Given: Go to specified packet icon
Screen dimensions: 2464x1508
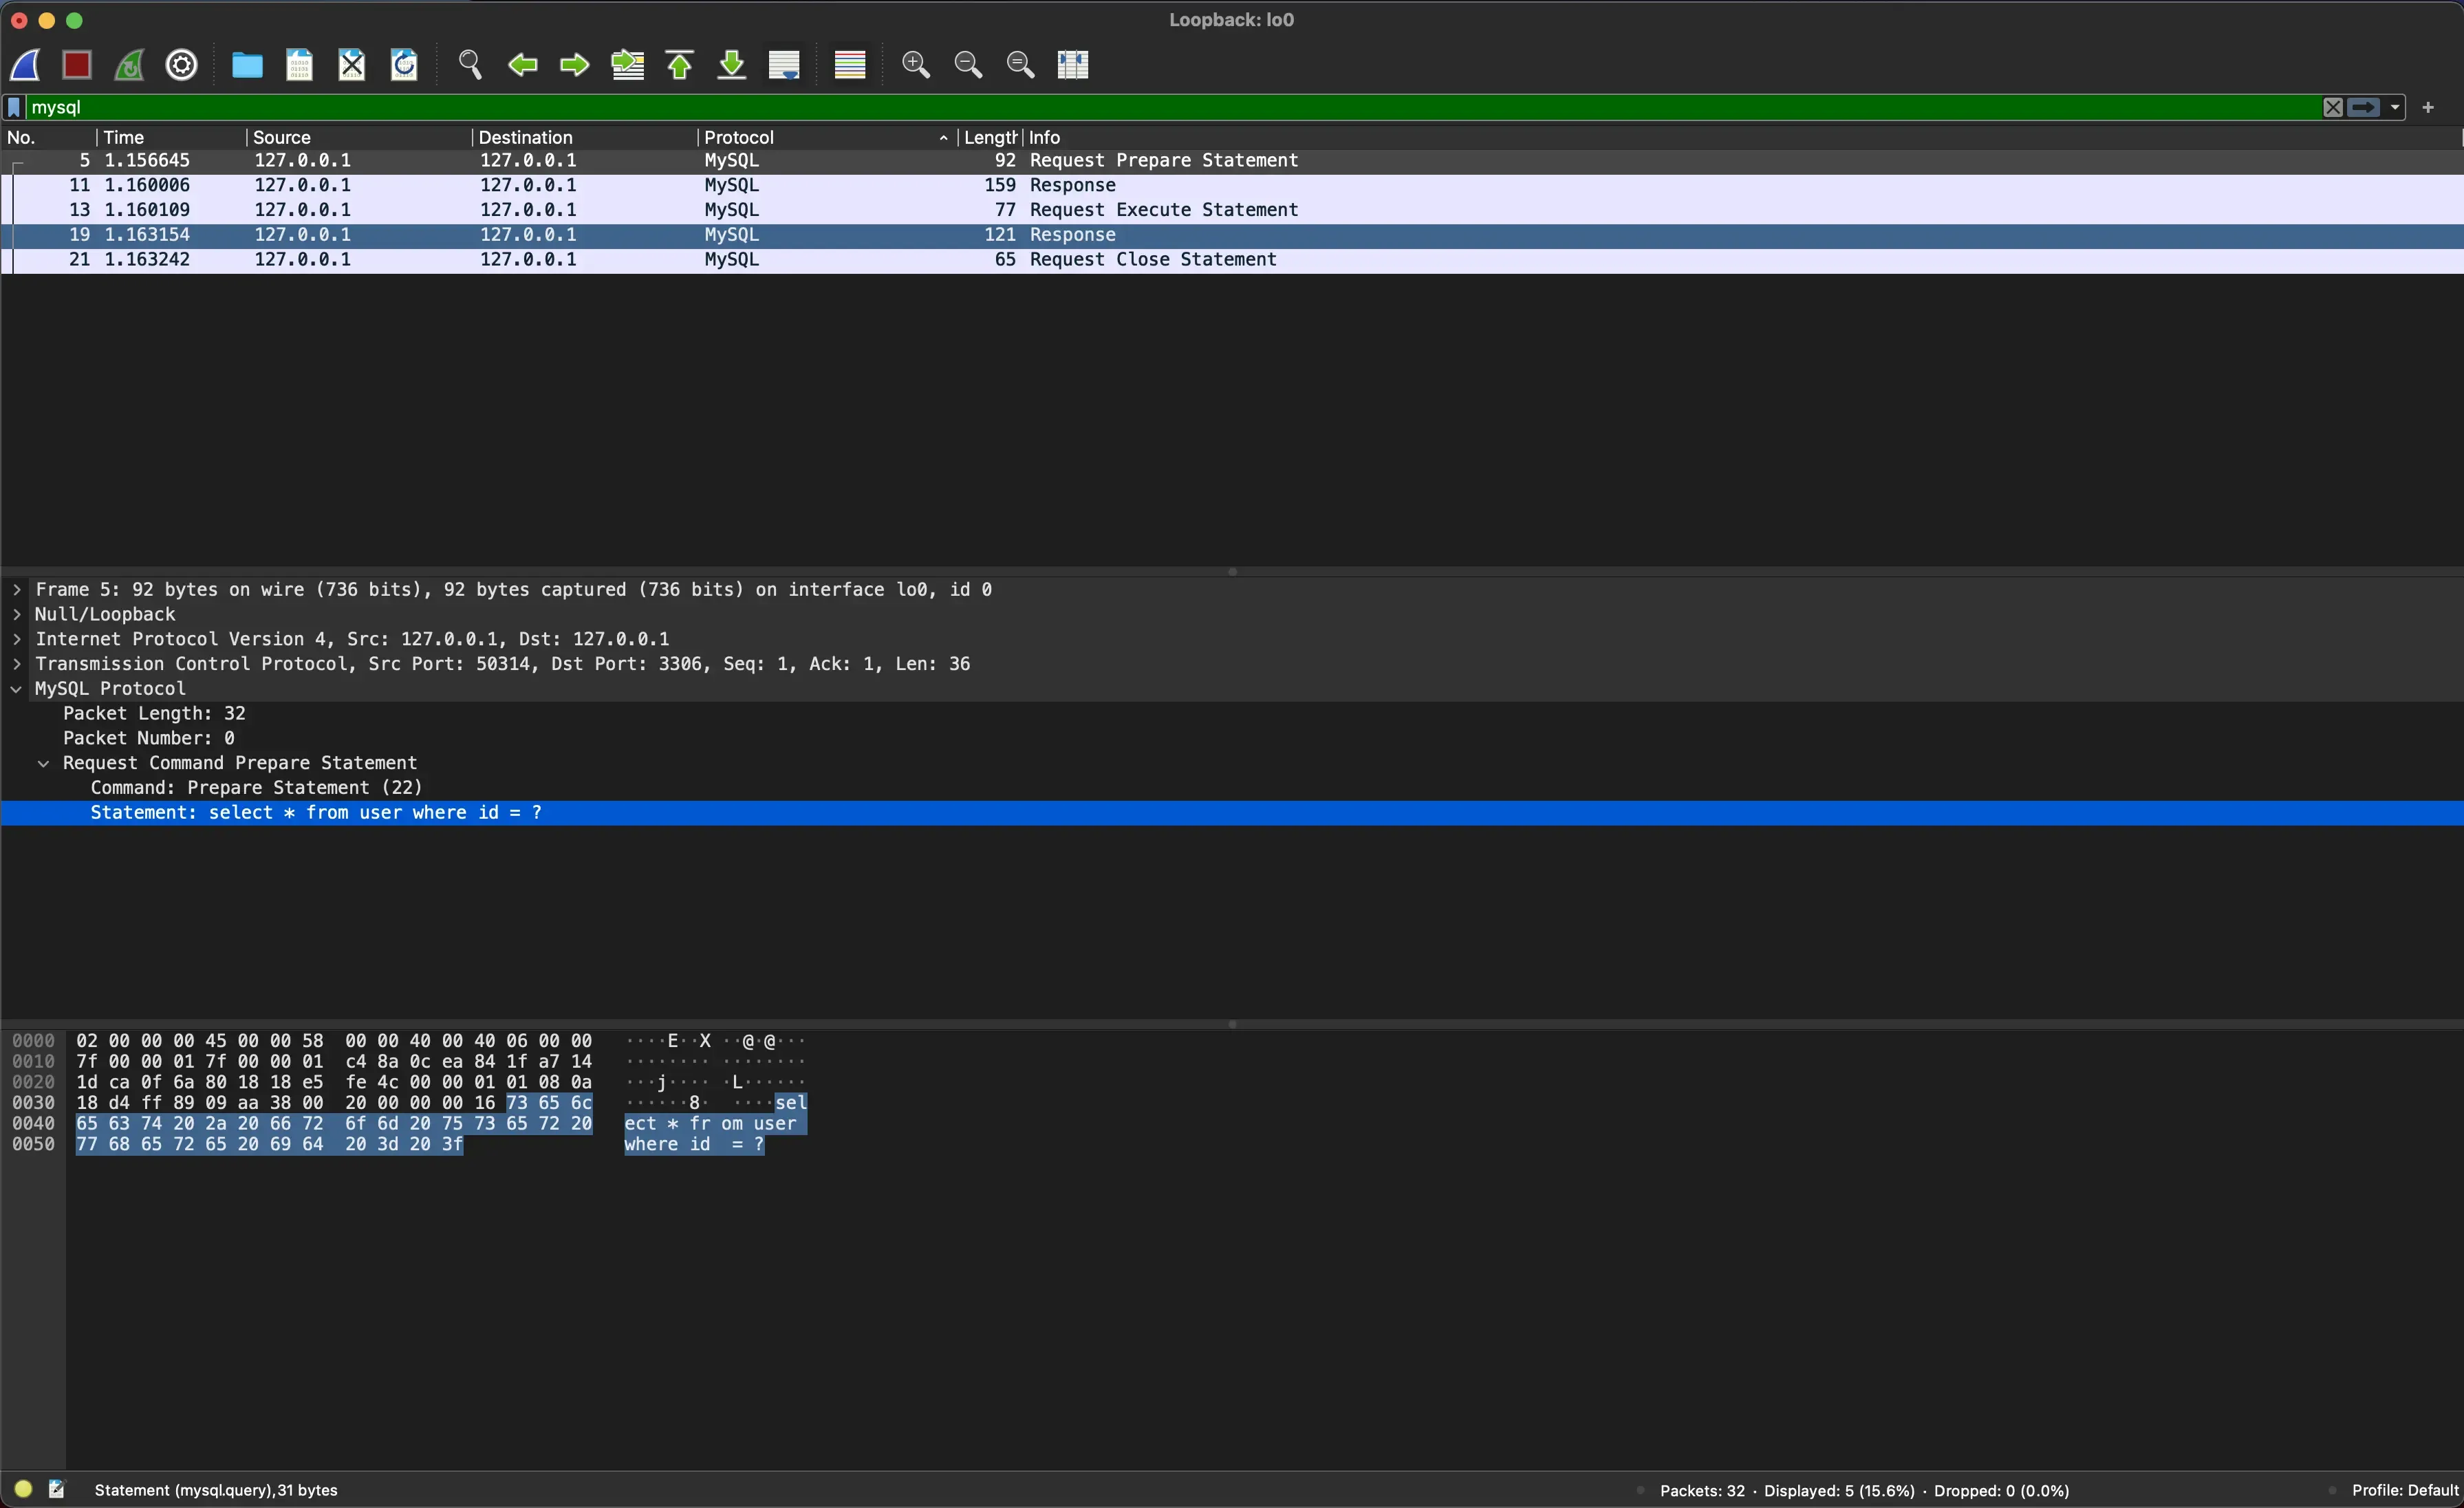Looking at the screenshot, I should click(627, 65).
